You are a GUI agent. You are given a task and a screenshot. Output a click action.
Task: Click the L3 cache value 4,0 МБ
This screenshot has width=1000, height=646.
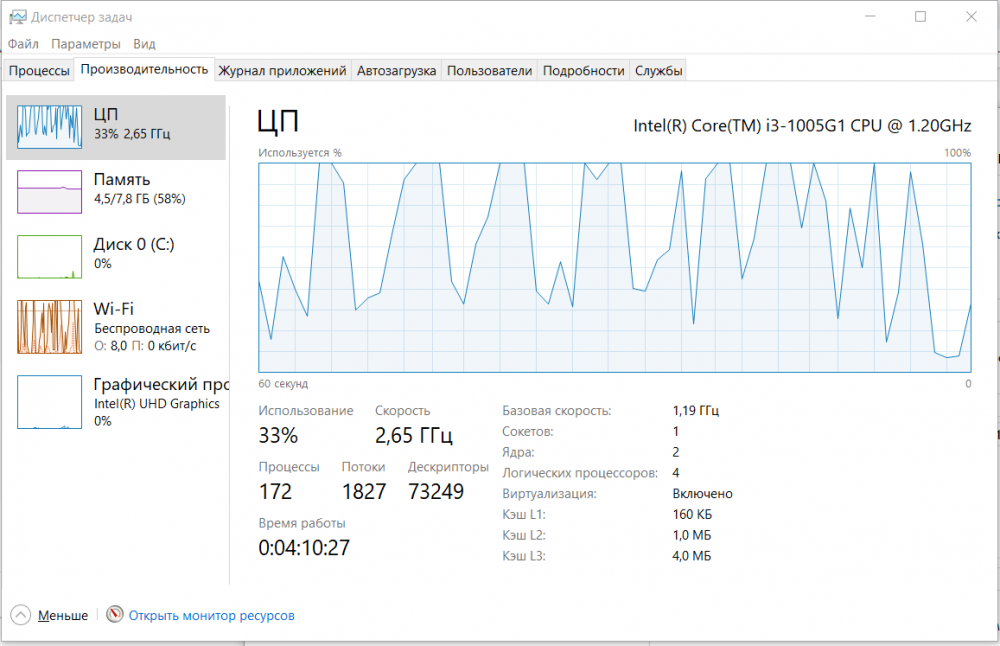point(691,555)
